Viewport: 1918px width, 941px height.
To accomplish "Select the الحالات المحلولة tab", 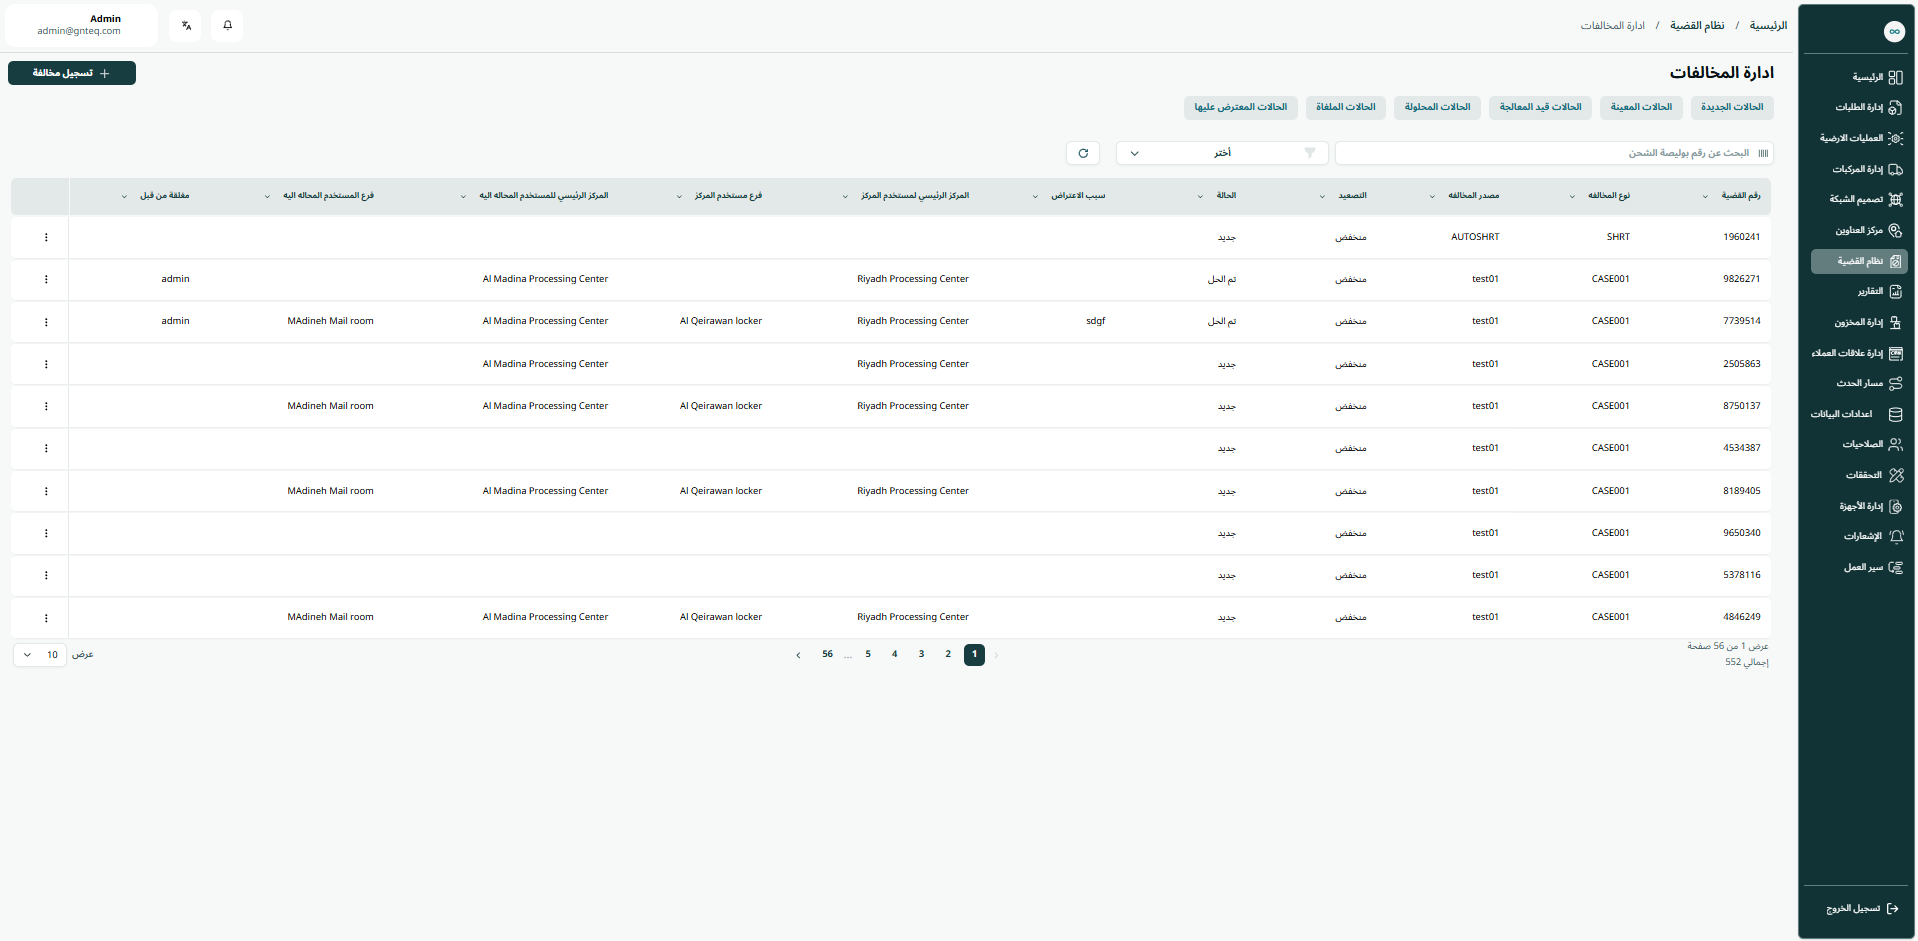I will (x=1437, y=108).
